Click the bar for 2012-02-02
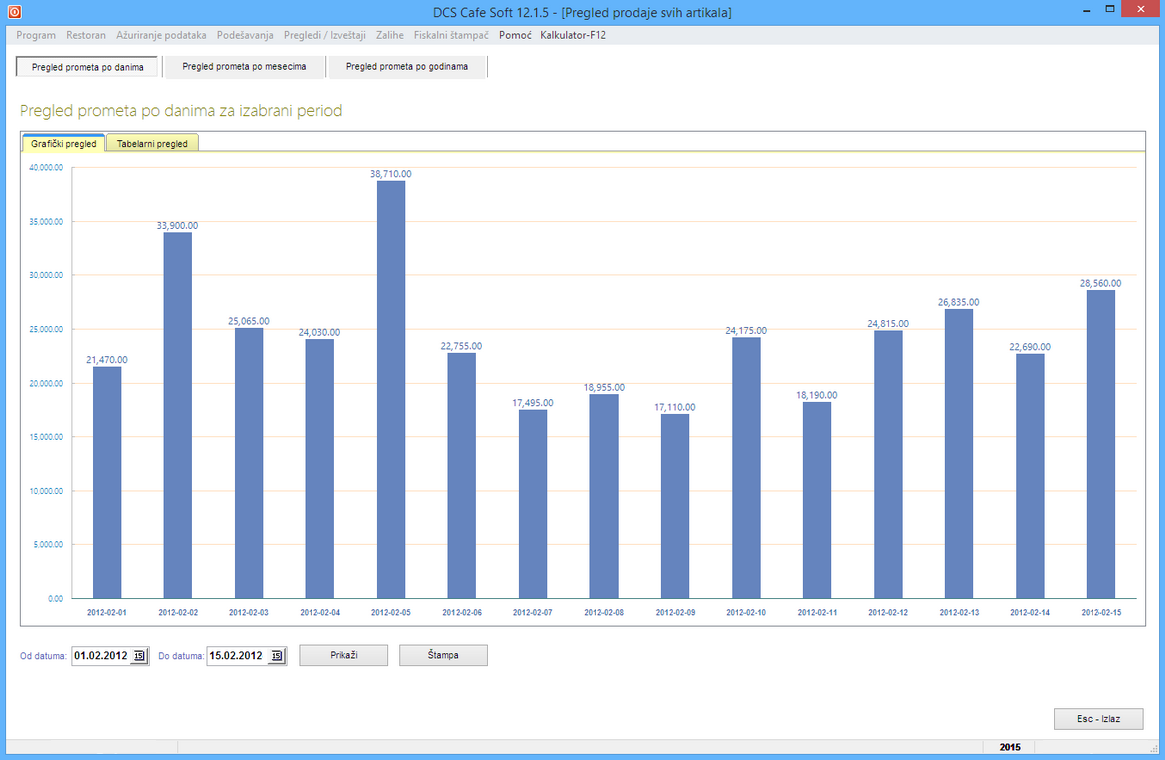 click(177, 415)
